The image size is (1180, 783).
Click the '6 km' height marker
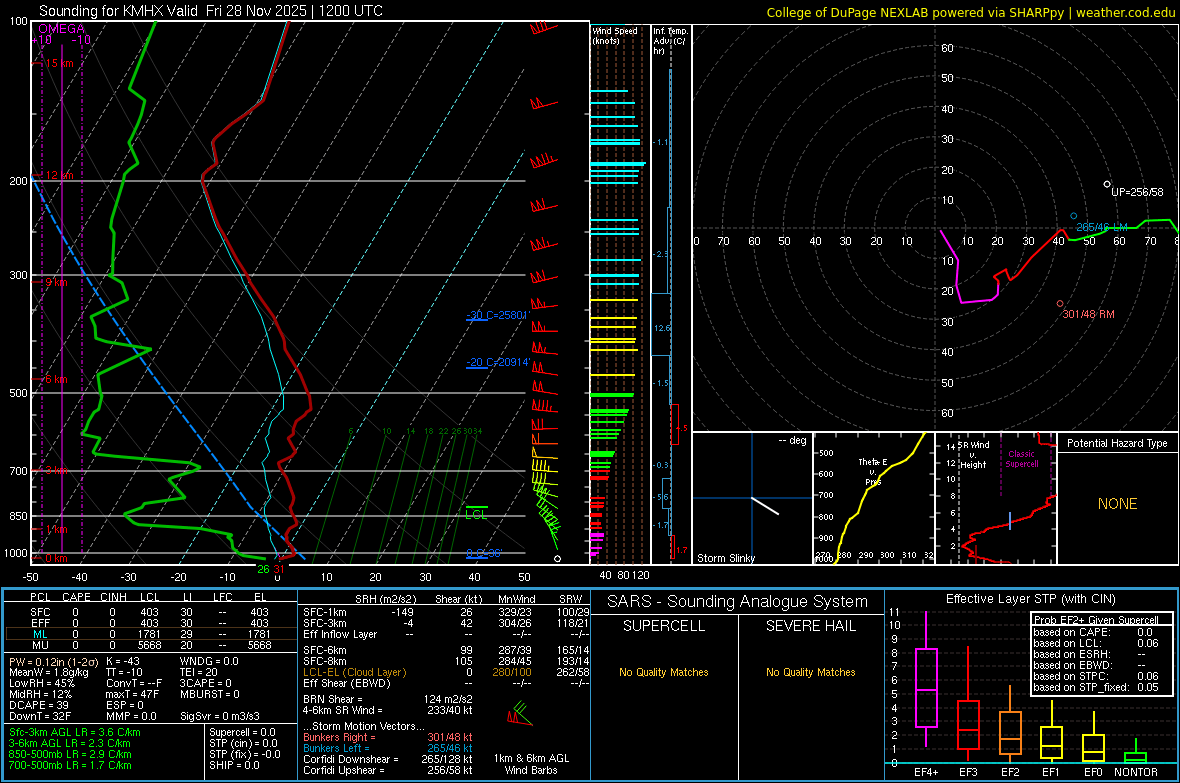(x=56, y=379)
